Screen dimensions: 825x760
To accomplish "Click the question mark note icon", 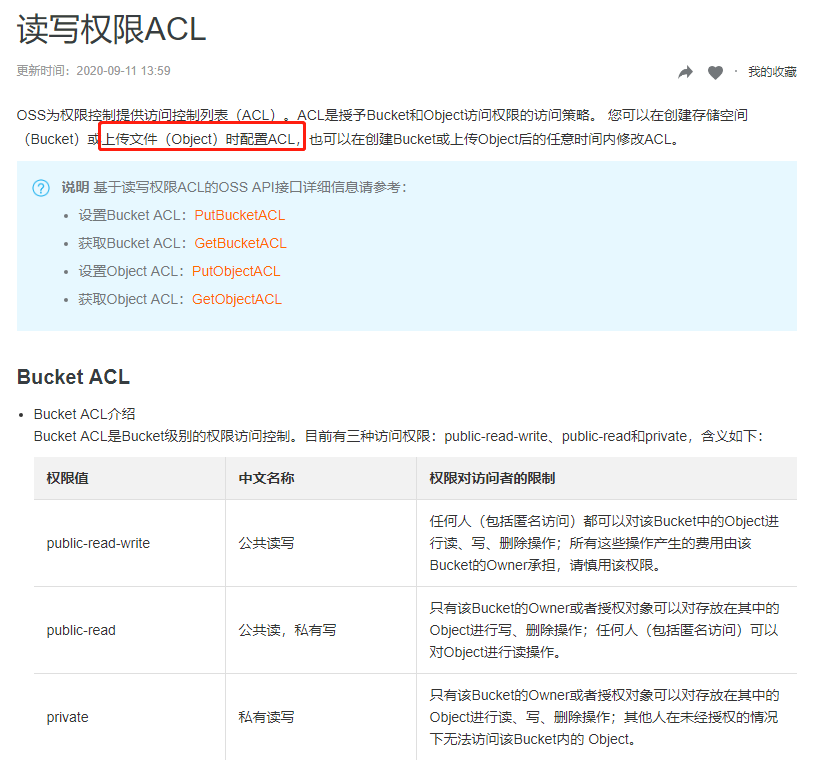I will (41, 187).
